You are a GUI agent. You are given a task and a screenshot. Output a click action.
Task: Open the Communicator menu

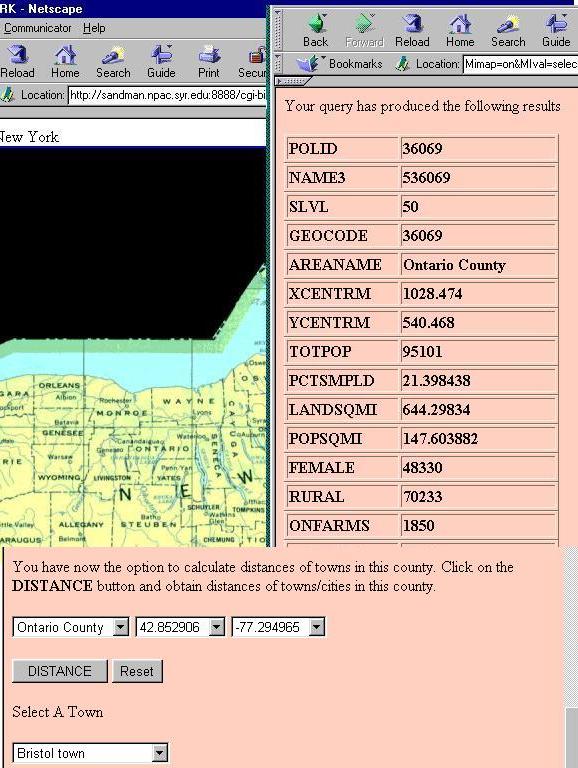tap(38, 28)
